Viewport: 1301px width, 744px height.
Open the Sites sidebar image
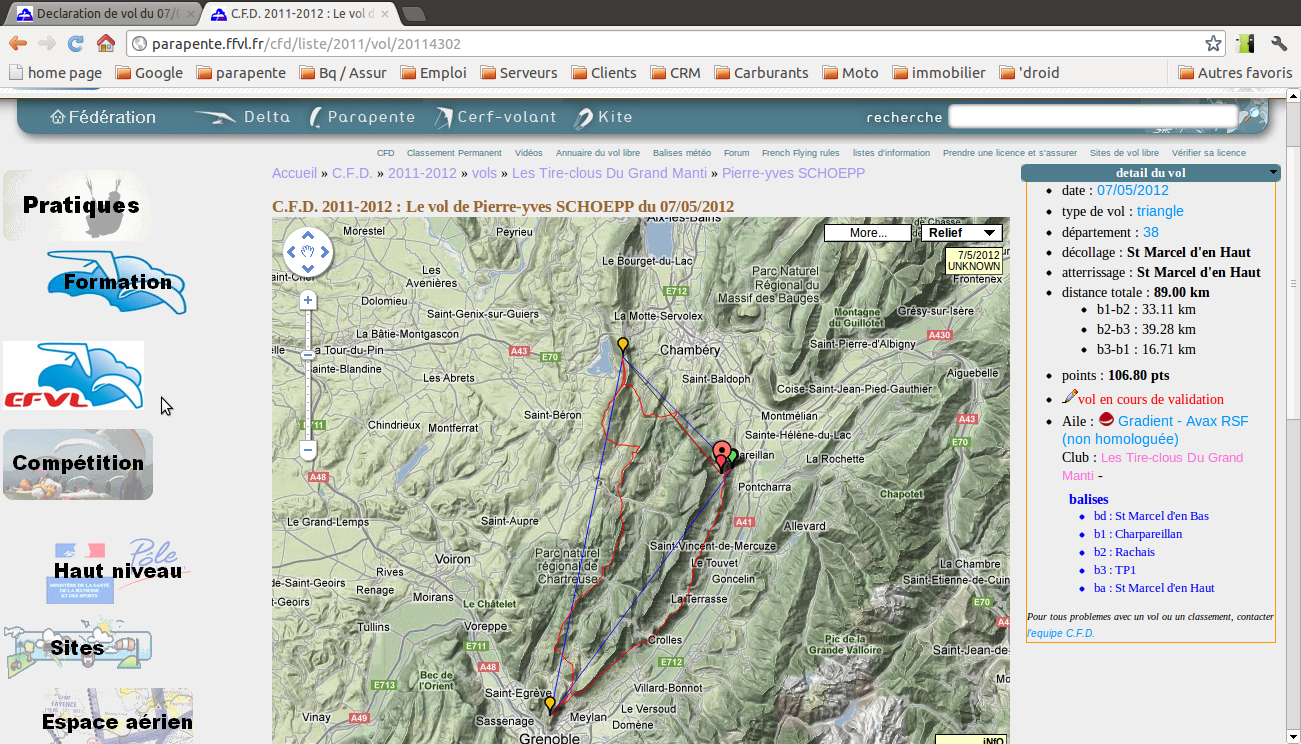point(78,647)
